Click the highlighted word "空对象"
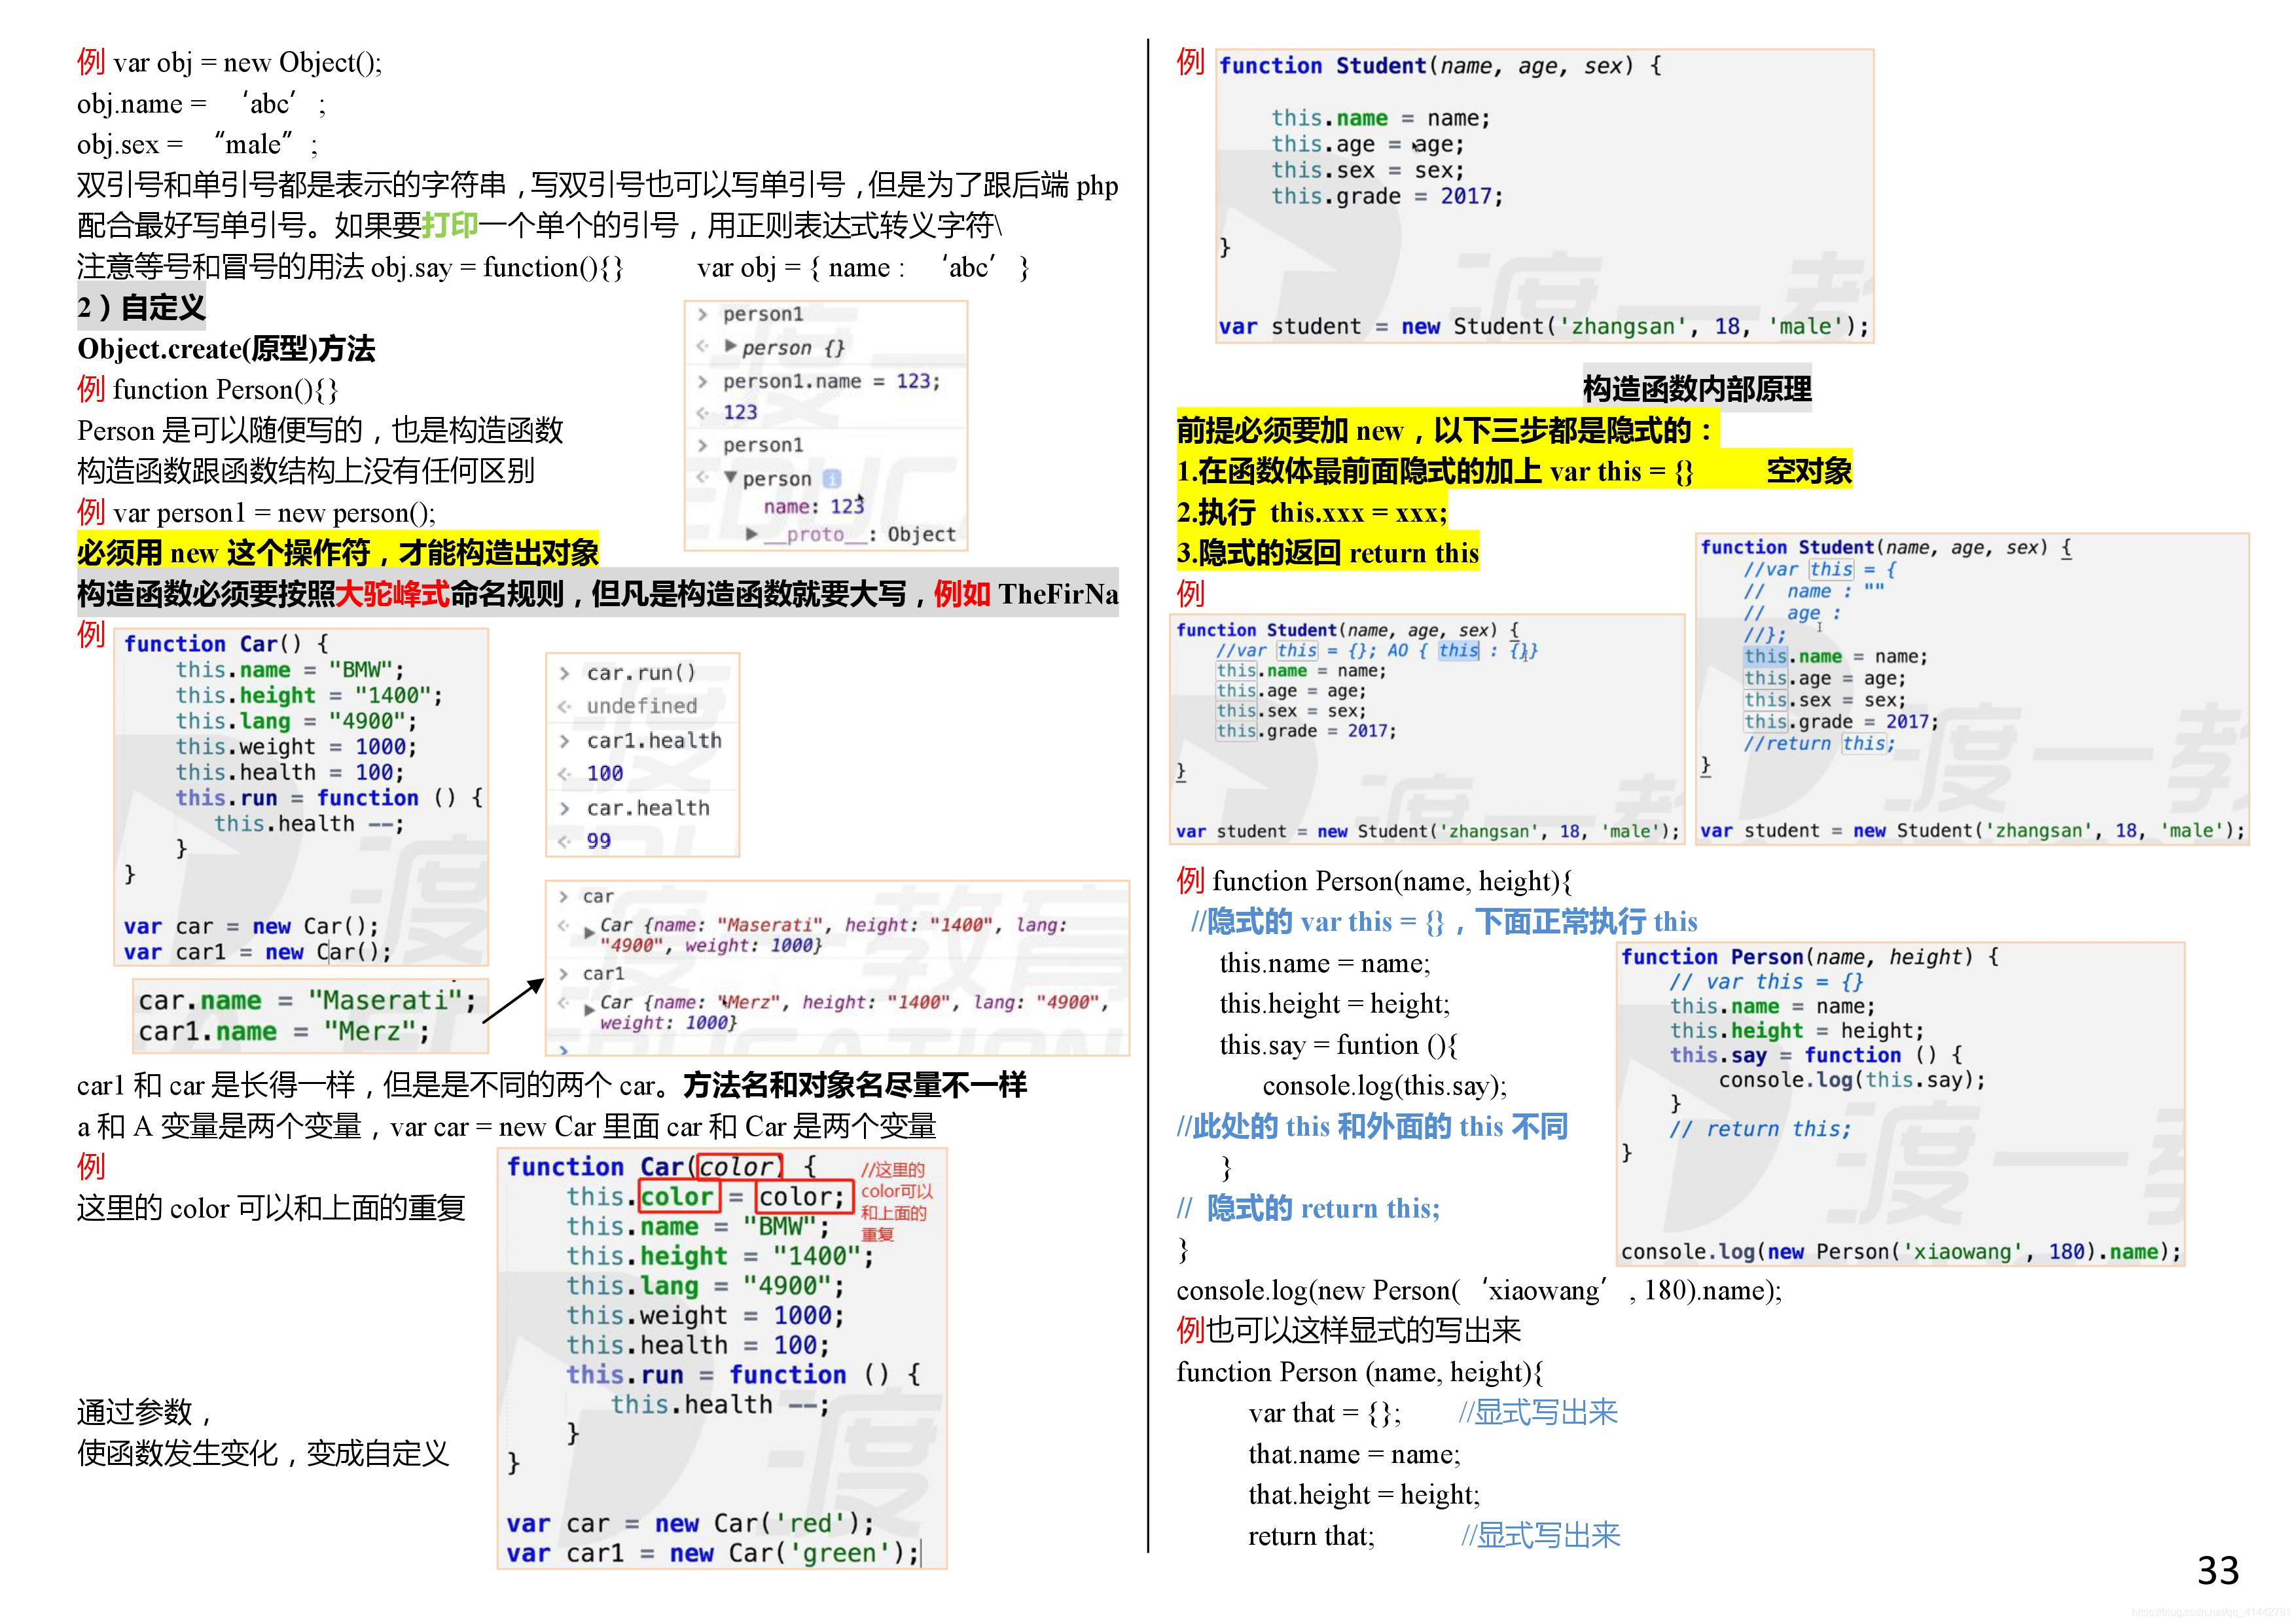The height and width of the screenshot is (1624, 2296). pyautogui.click(x=1809, y=471)
